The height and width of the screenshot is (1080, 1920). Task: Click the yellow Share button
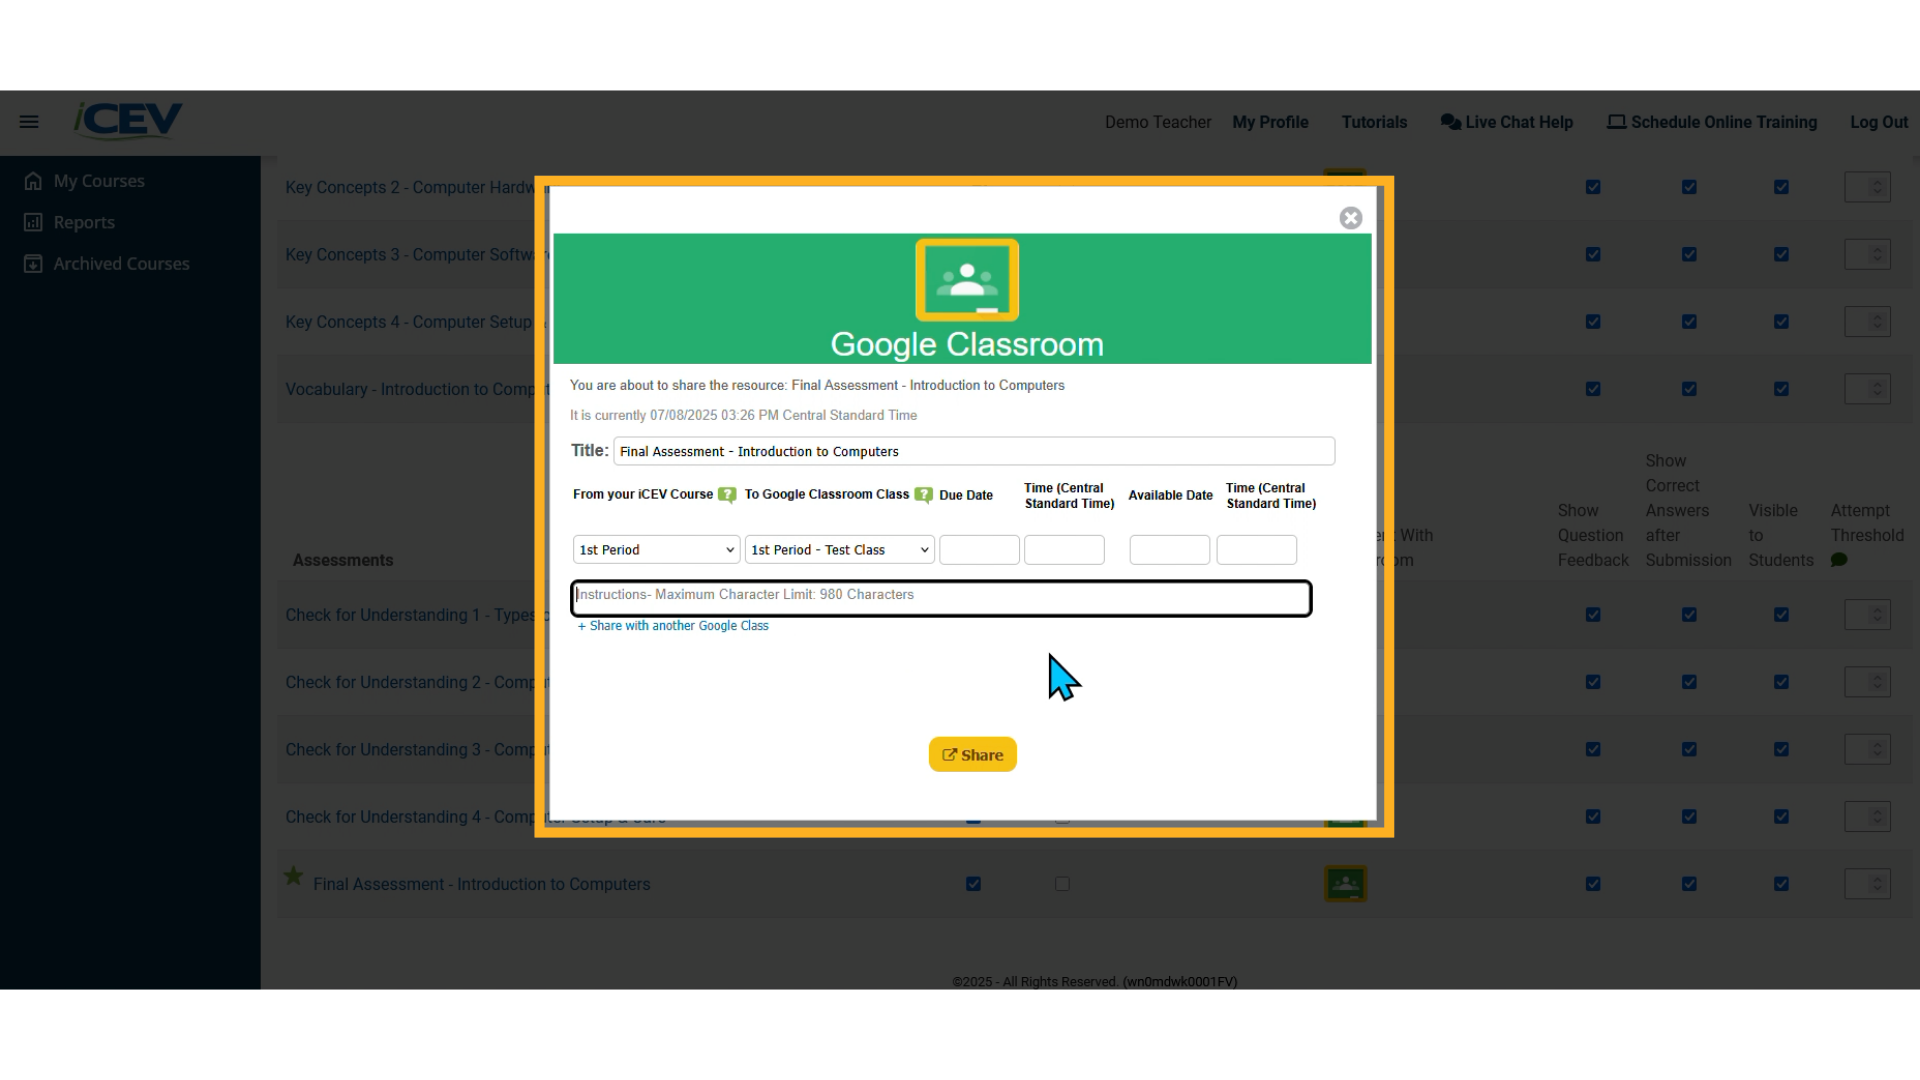(x=972, y=755)
